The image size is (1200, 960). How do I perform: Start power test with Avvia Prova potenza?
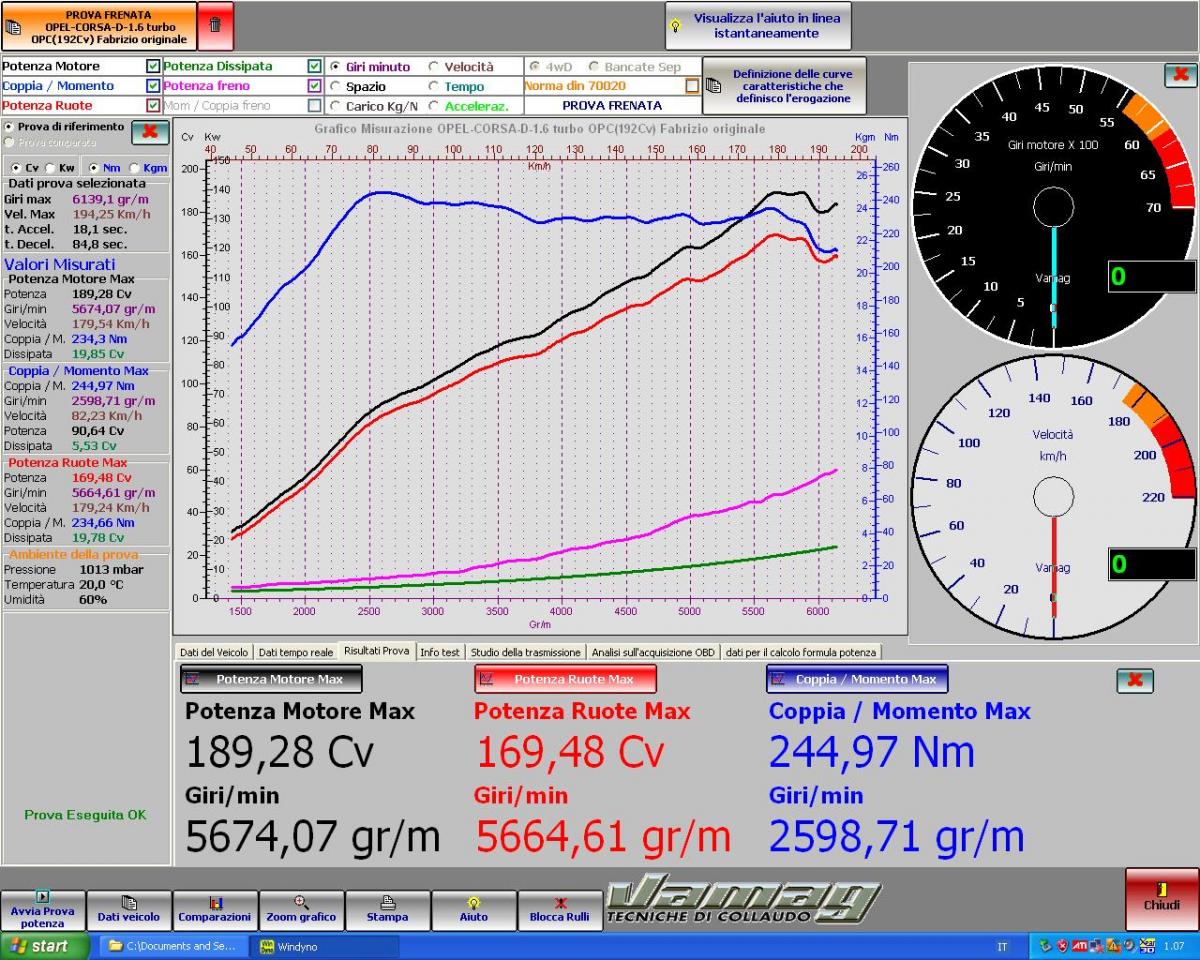pos(43,910)
